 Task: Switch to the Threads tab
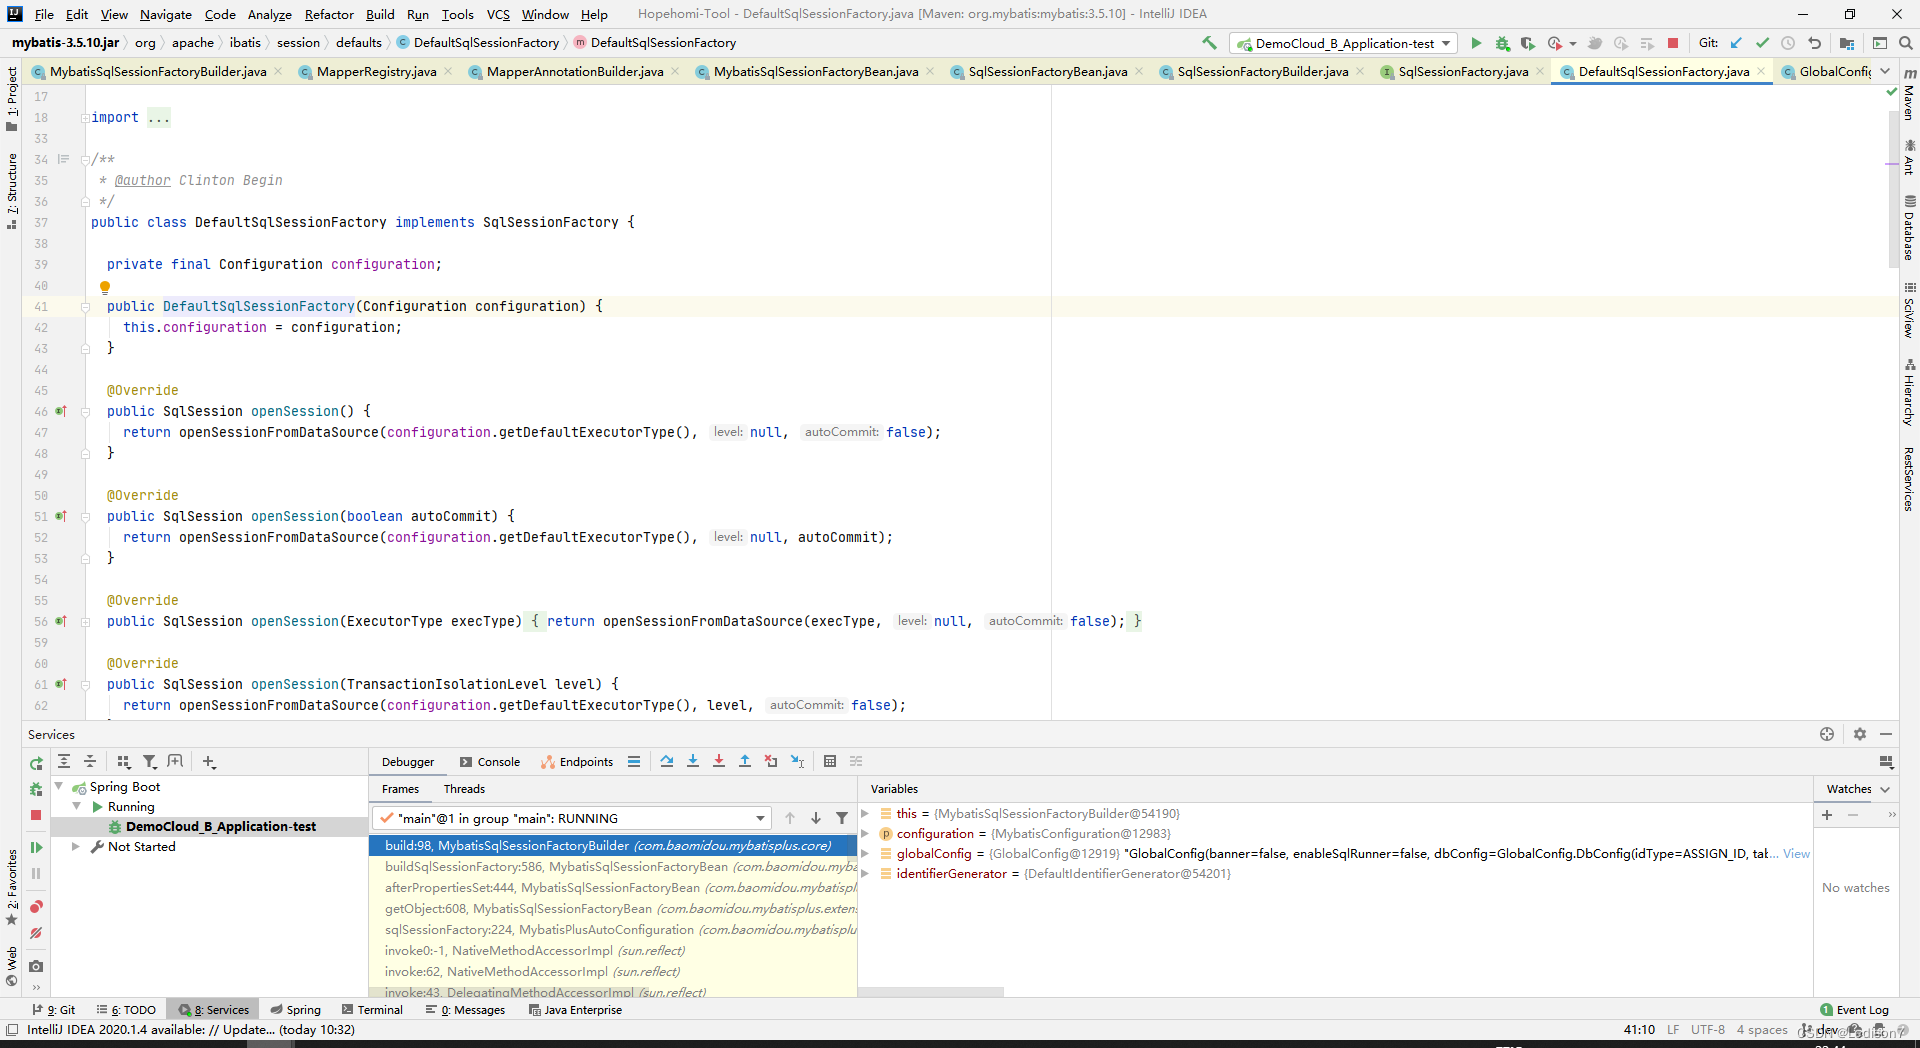click(464, 789)
